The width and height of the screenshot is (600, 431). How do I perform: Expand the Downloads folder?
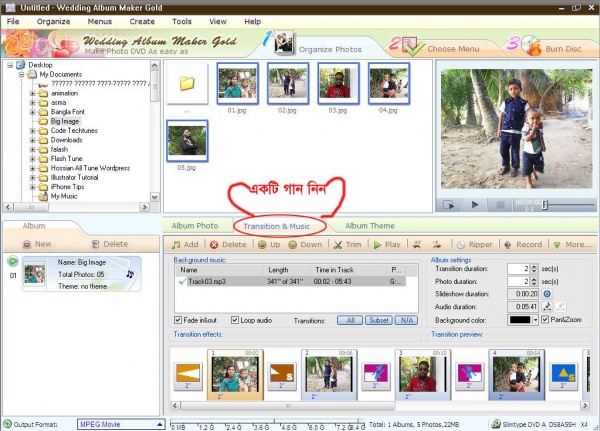pos(33,140)
